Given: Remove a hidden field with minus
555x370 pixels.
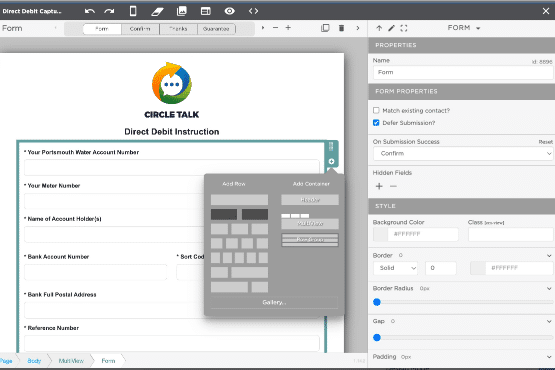Looking at the screenshot, I should [393, 186].
